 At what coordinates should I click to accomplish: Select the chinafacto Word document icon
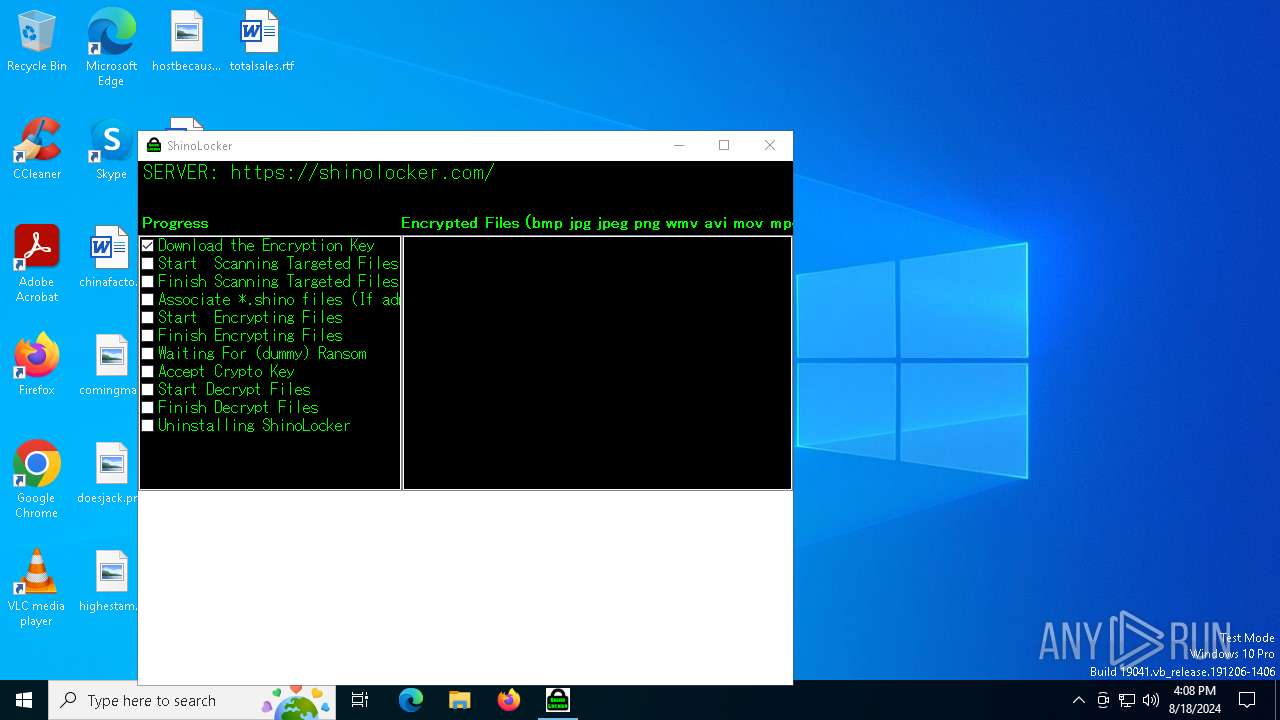109,258
